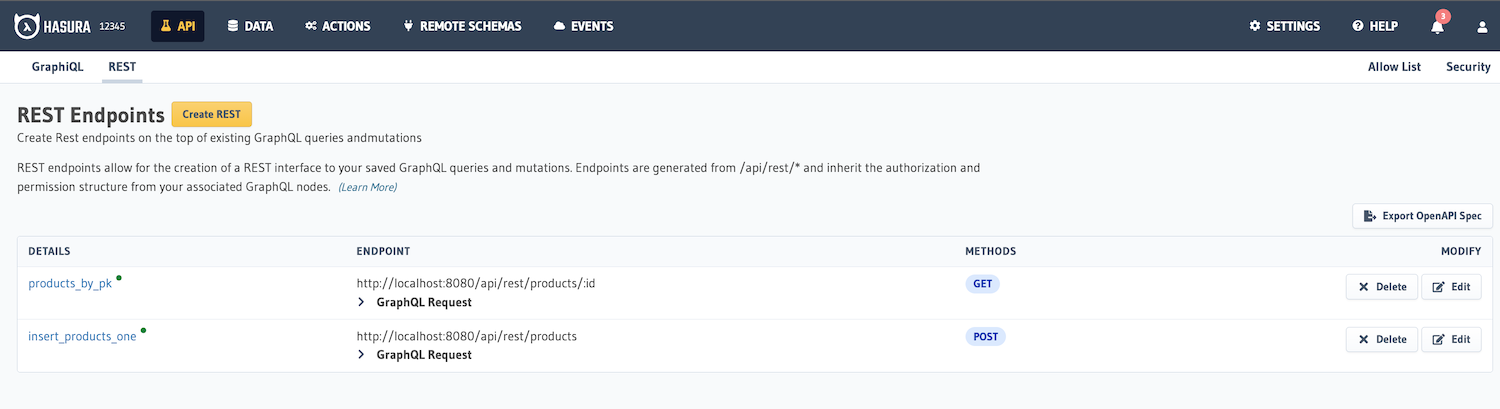Expand GraphQL Request for insert_products_one
The height and width of the screenshot is (409, 1500).
point(414,355)
